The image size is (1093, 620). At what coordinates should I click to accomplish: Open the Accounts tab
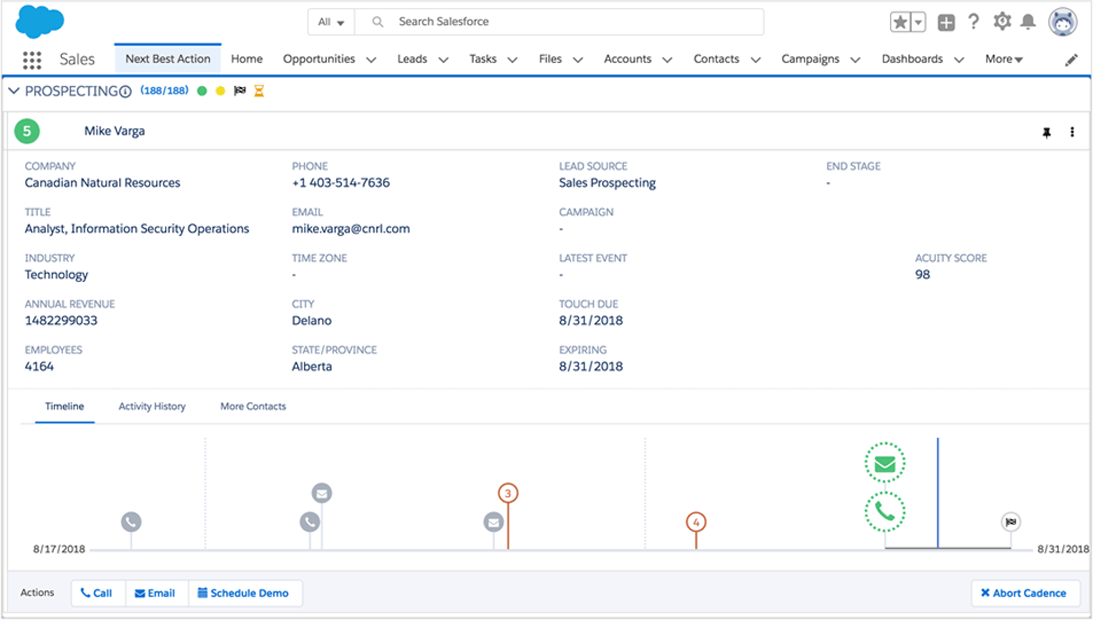(x=627, y=59)
